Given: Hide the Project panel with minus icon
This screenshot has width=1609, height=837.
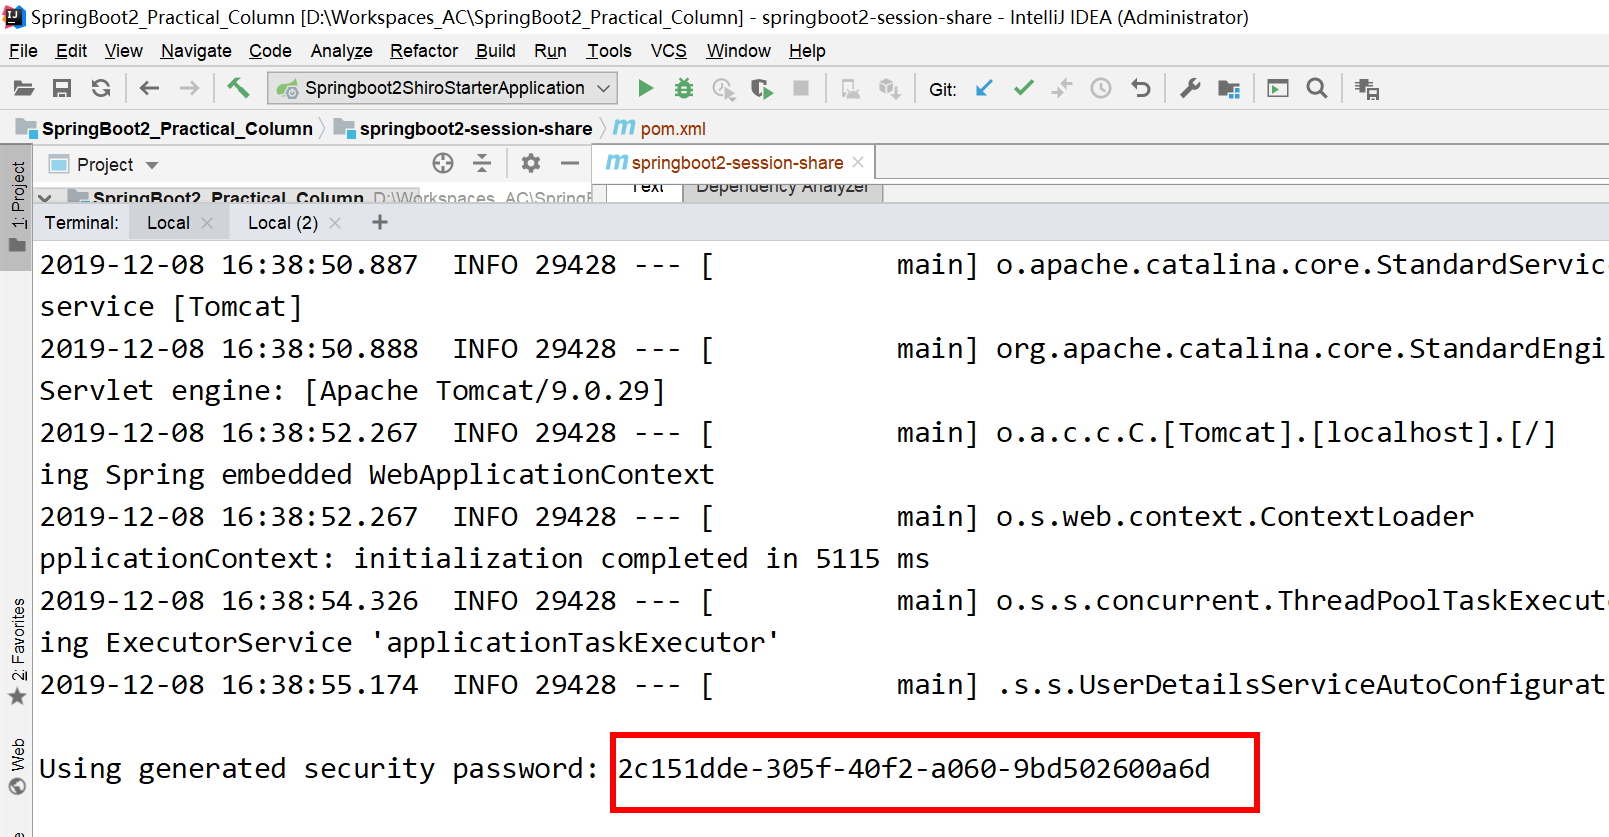Looking at the screenshot, I should [x=570, y=163].
